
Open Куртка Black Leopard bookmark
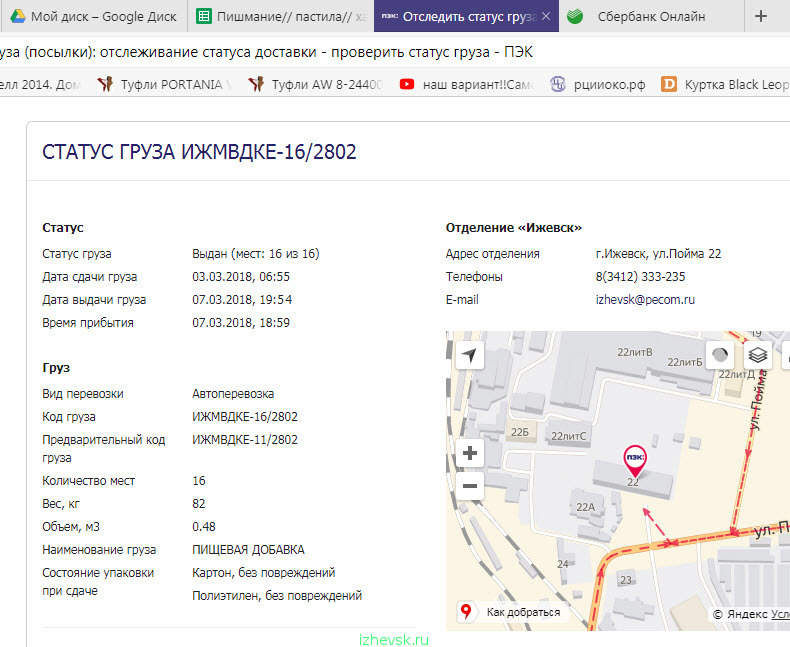(725, 84)
